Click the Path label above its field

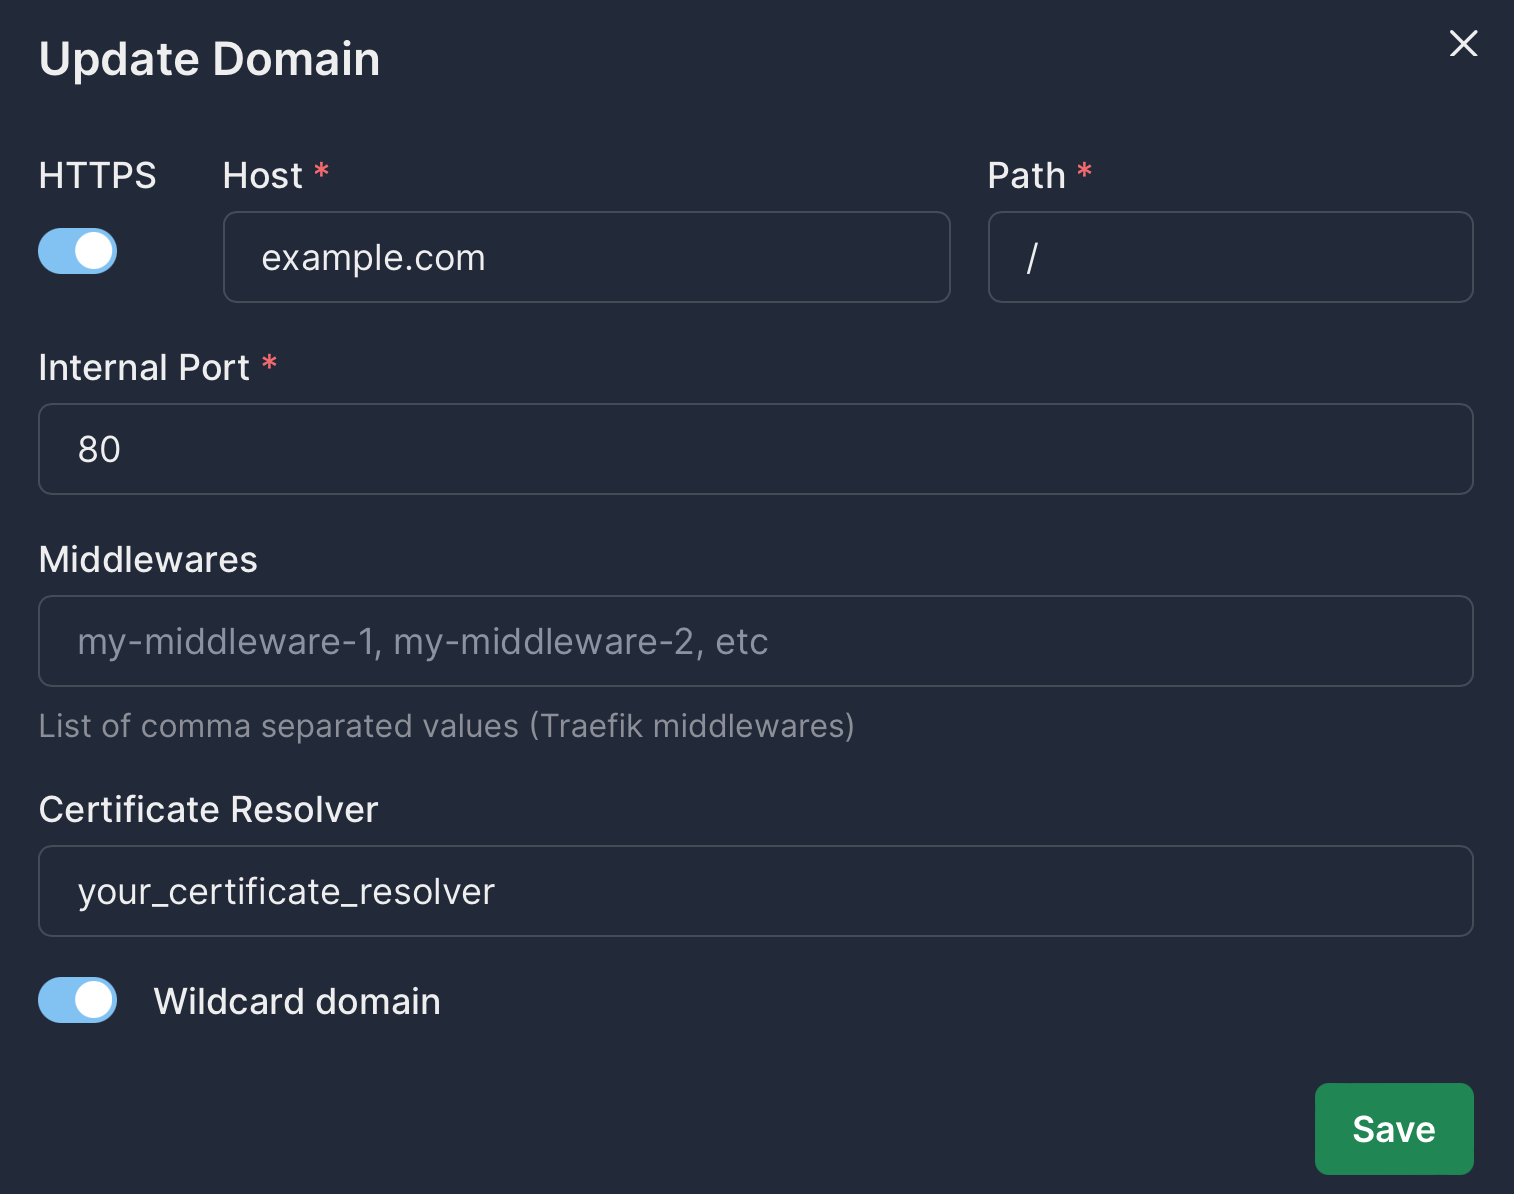click(x=1026, y=175)
